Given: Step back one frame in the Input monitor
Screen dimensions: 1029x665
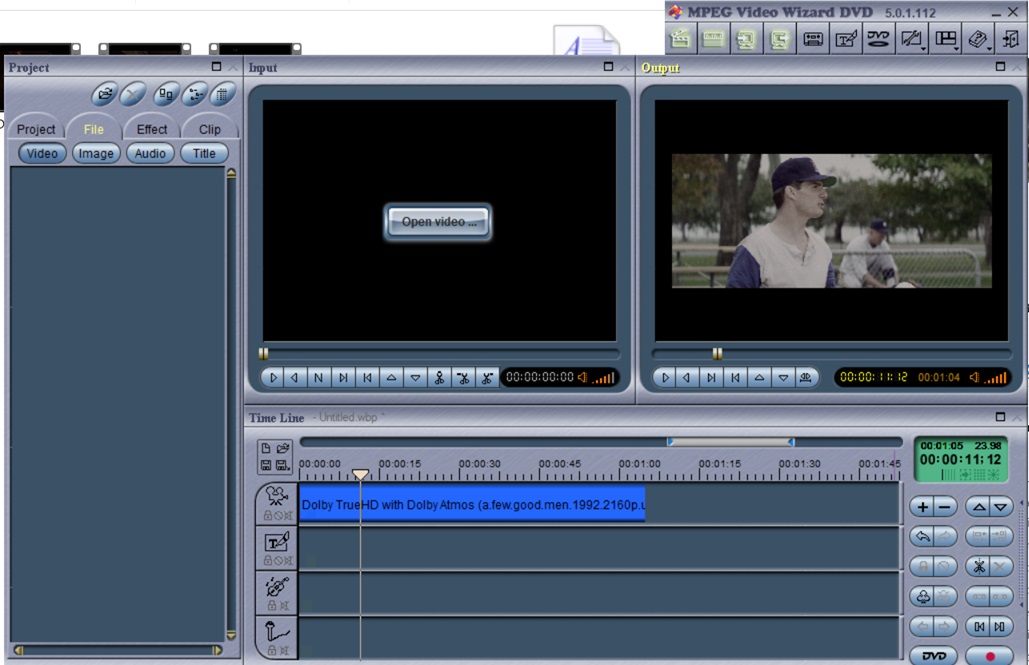Looking at the screenshot, I should click(x=295, y=377).
